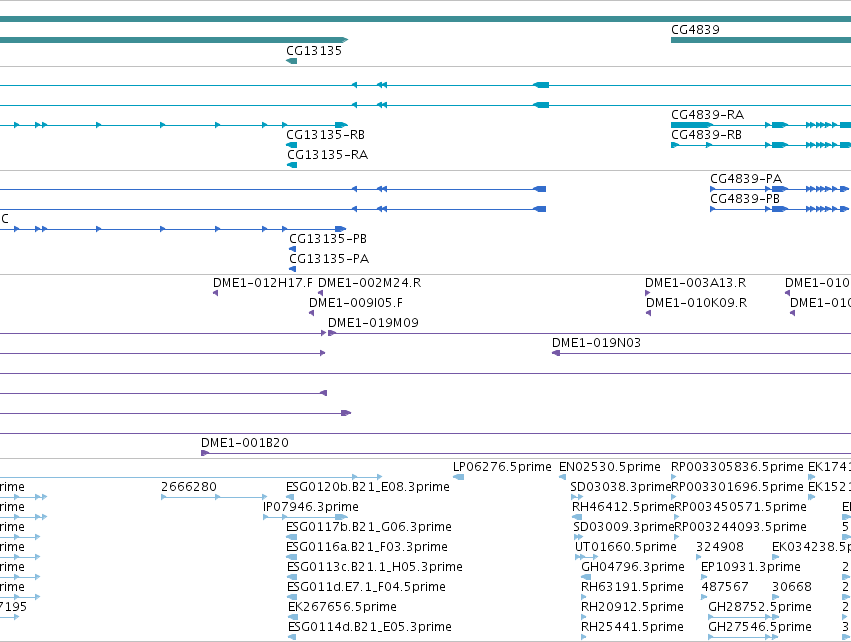Click the CG13135-RB transcript feature
Image resolution: width=851 pixels, height=642 pixels.
coord(291,145)
